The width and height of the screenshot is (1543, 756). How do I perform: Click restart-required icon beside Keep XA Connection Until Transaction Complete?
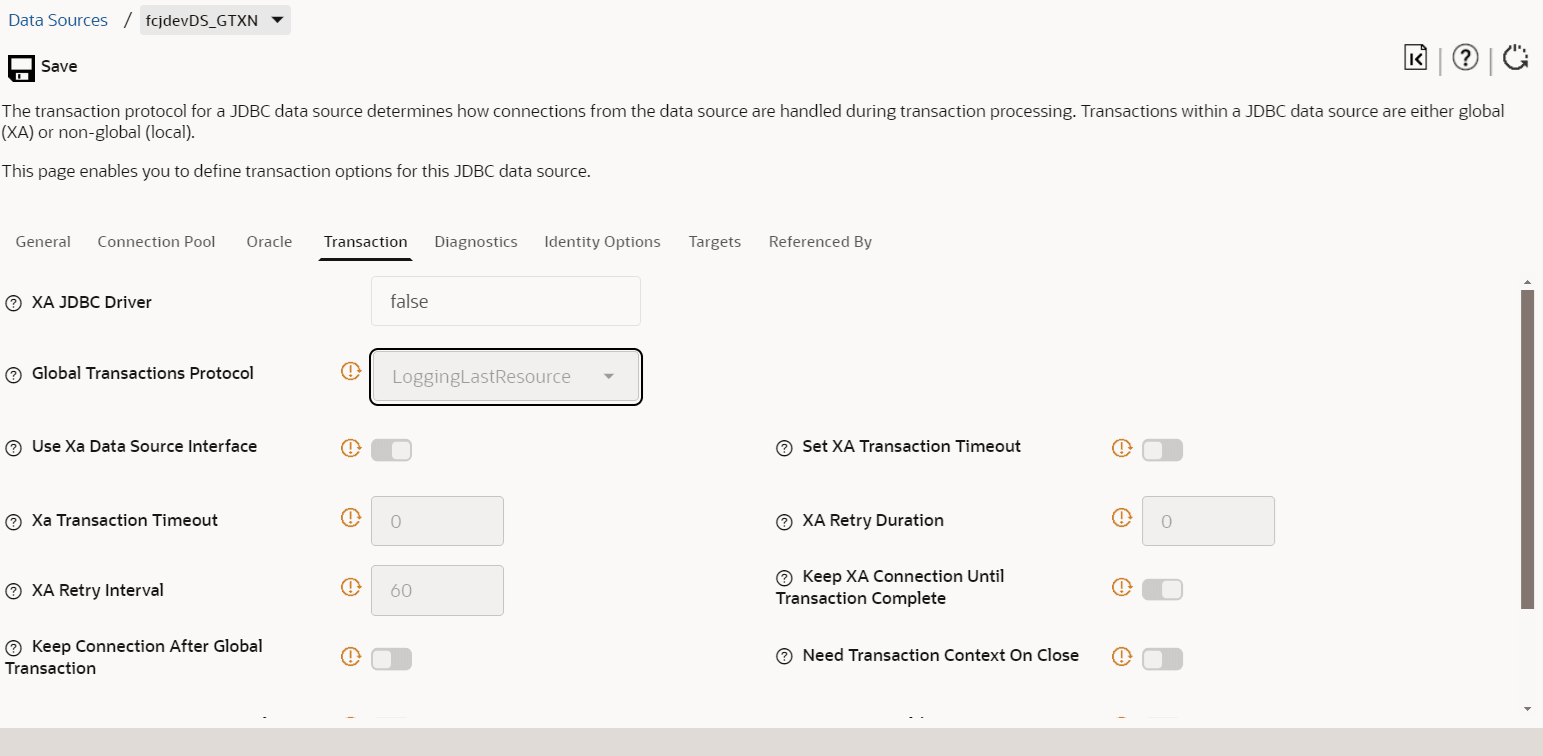(1122, 587)
